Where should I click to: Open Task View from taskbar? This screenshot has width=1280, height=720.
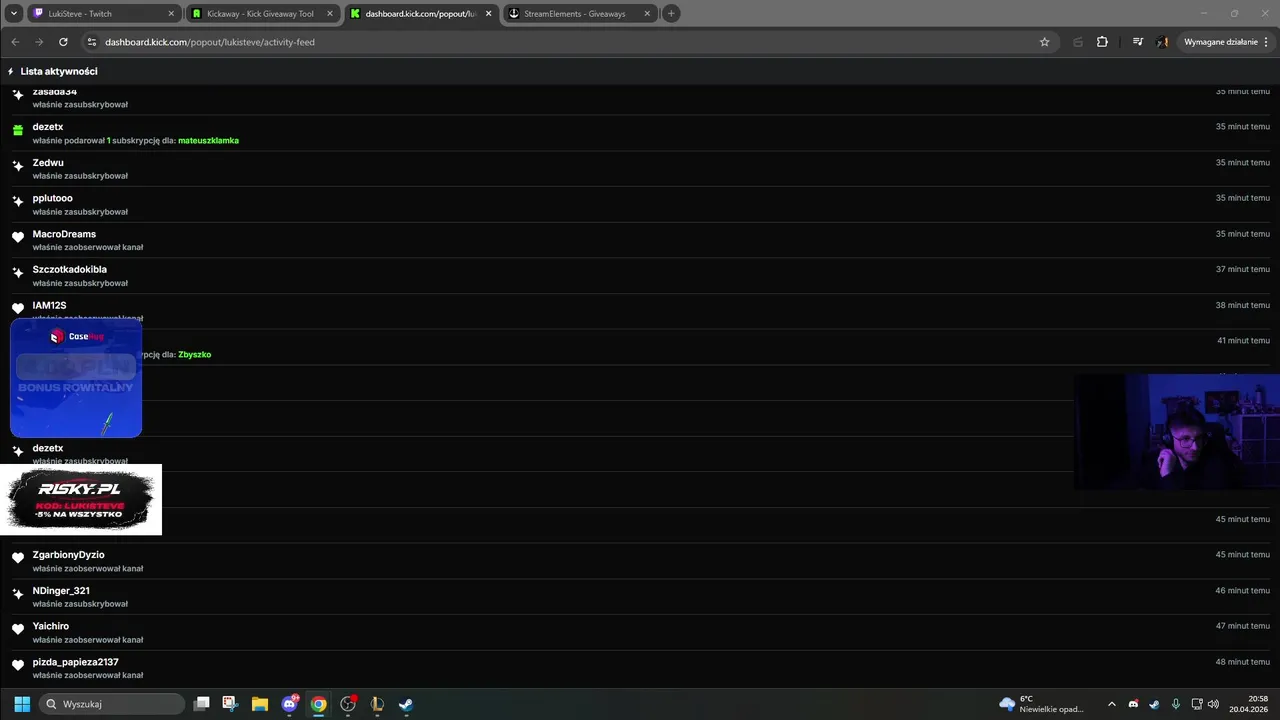click(201, 704)
